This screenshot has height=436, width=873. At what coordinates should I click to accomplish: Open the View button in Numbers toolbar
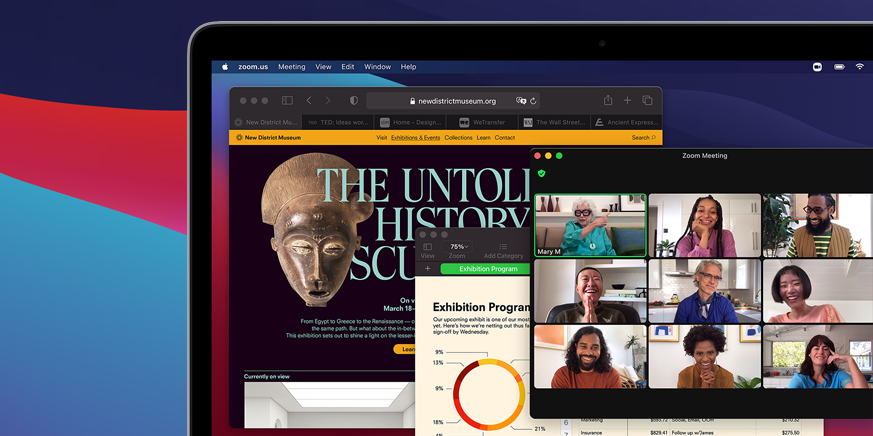coord(428,251)
